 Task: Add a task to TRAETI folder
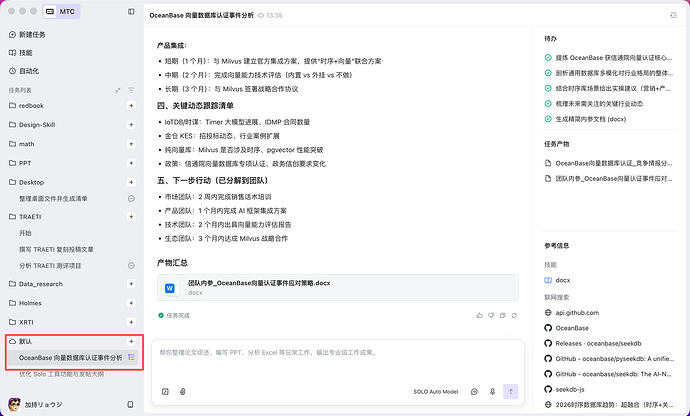pos(131,217)
